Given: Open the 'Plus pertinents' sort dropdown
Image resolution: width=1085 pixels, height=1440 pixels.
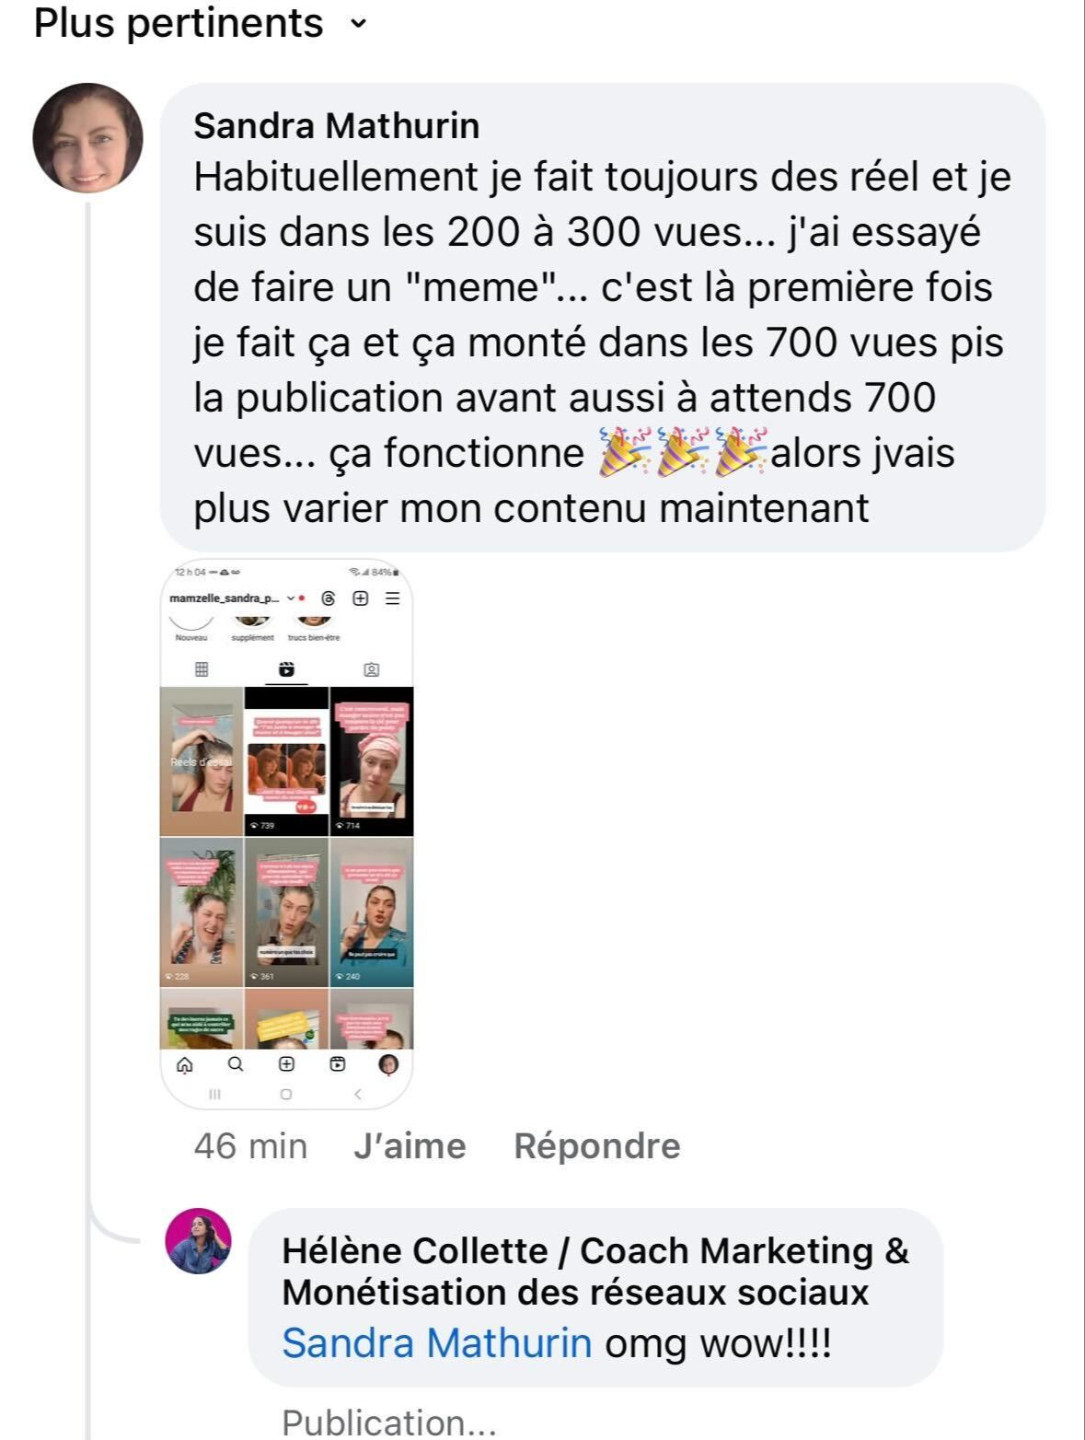Looking at the screenshot, I should 200,23.
